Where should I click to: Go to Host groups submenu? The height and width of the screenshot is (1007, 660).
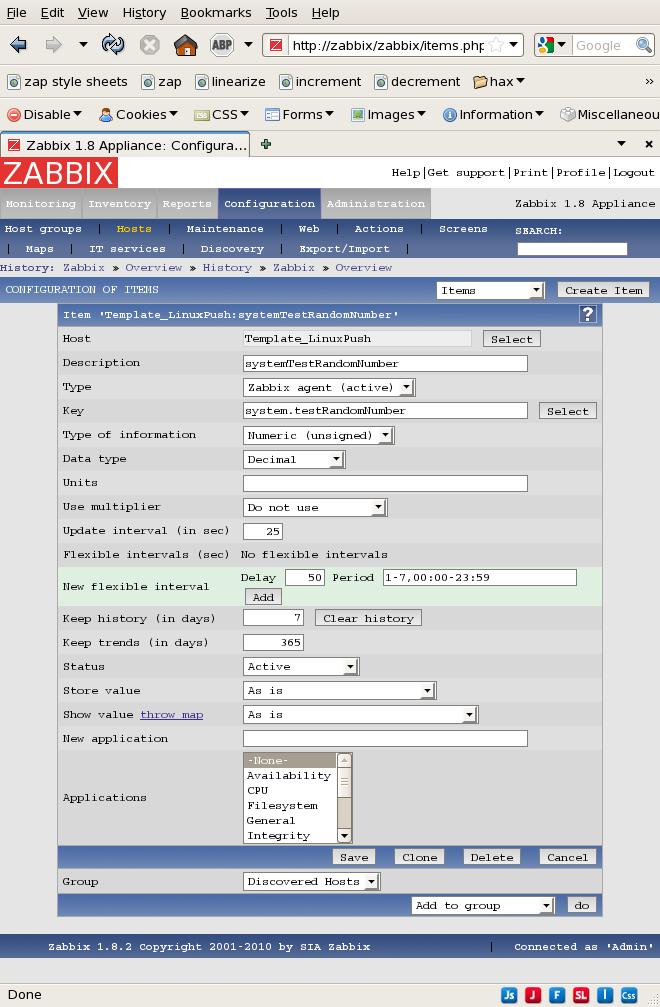43,229
